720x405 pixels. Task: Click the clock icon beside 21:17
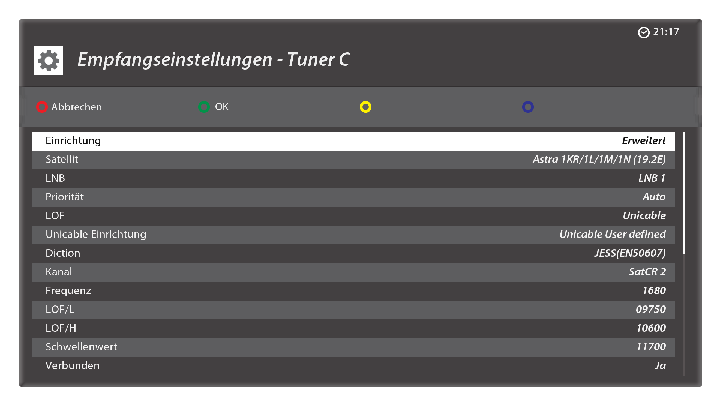click(x=643, y=32)
